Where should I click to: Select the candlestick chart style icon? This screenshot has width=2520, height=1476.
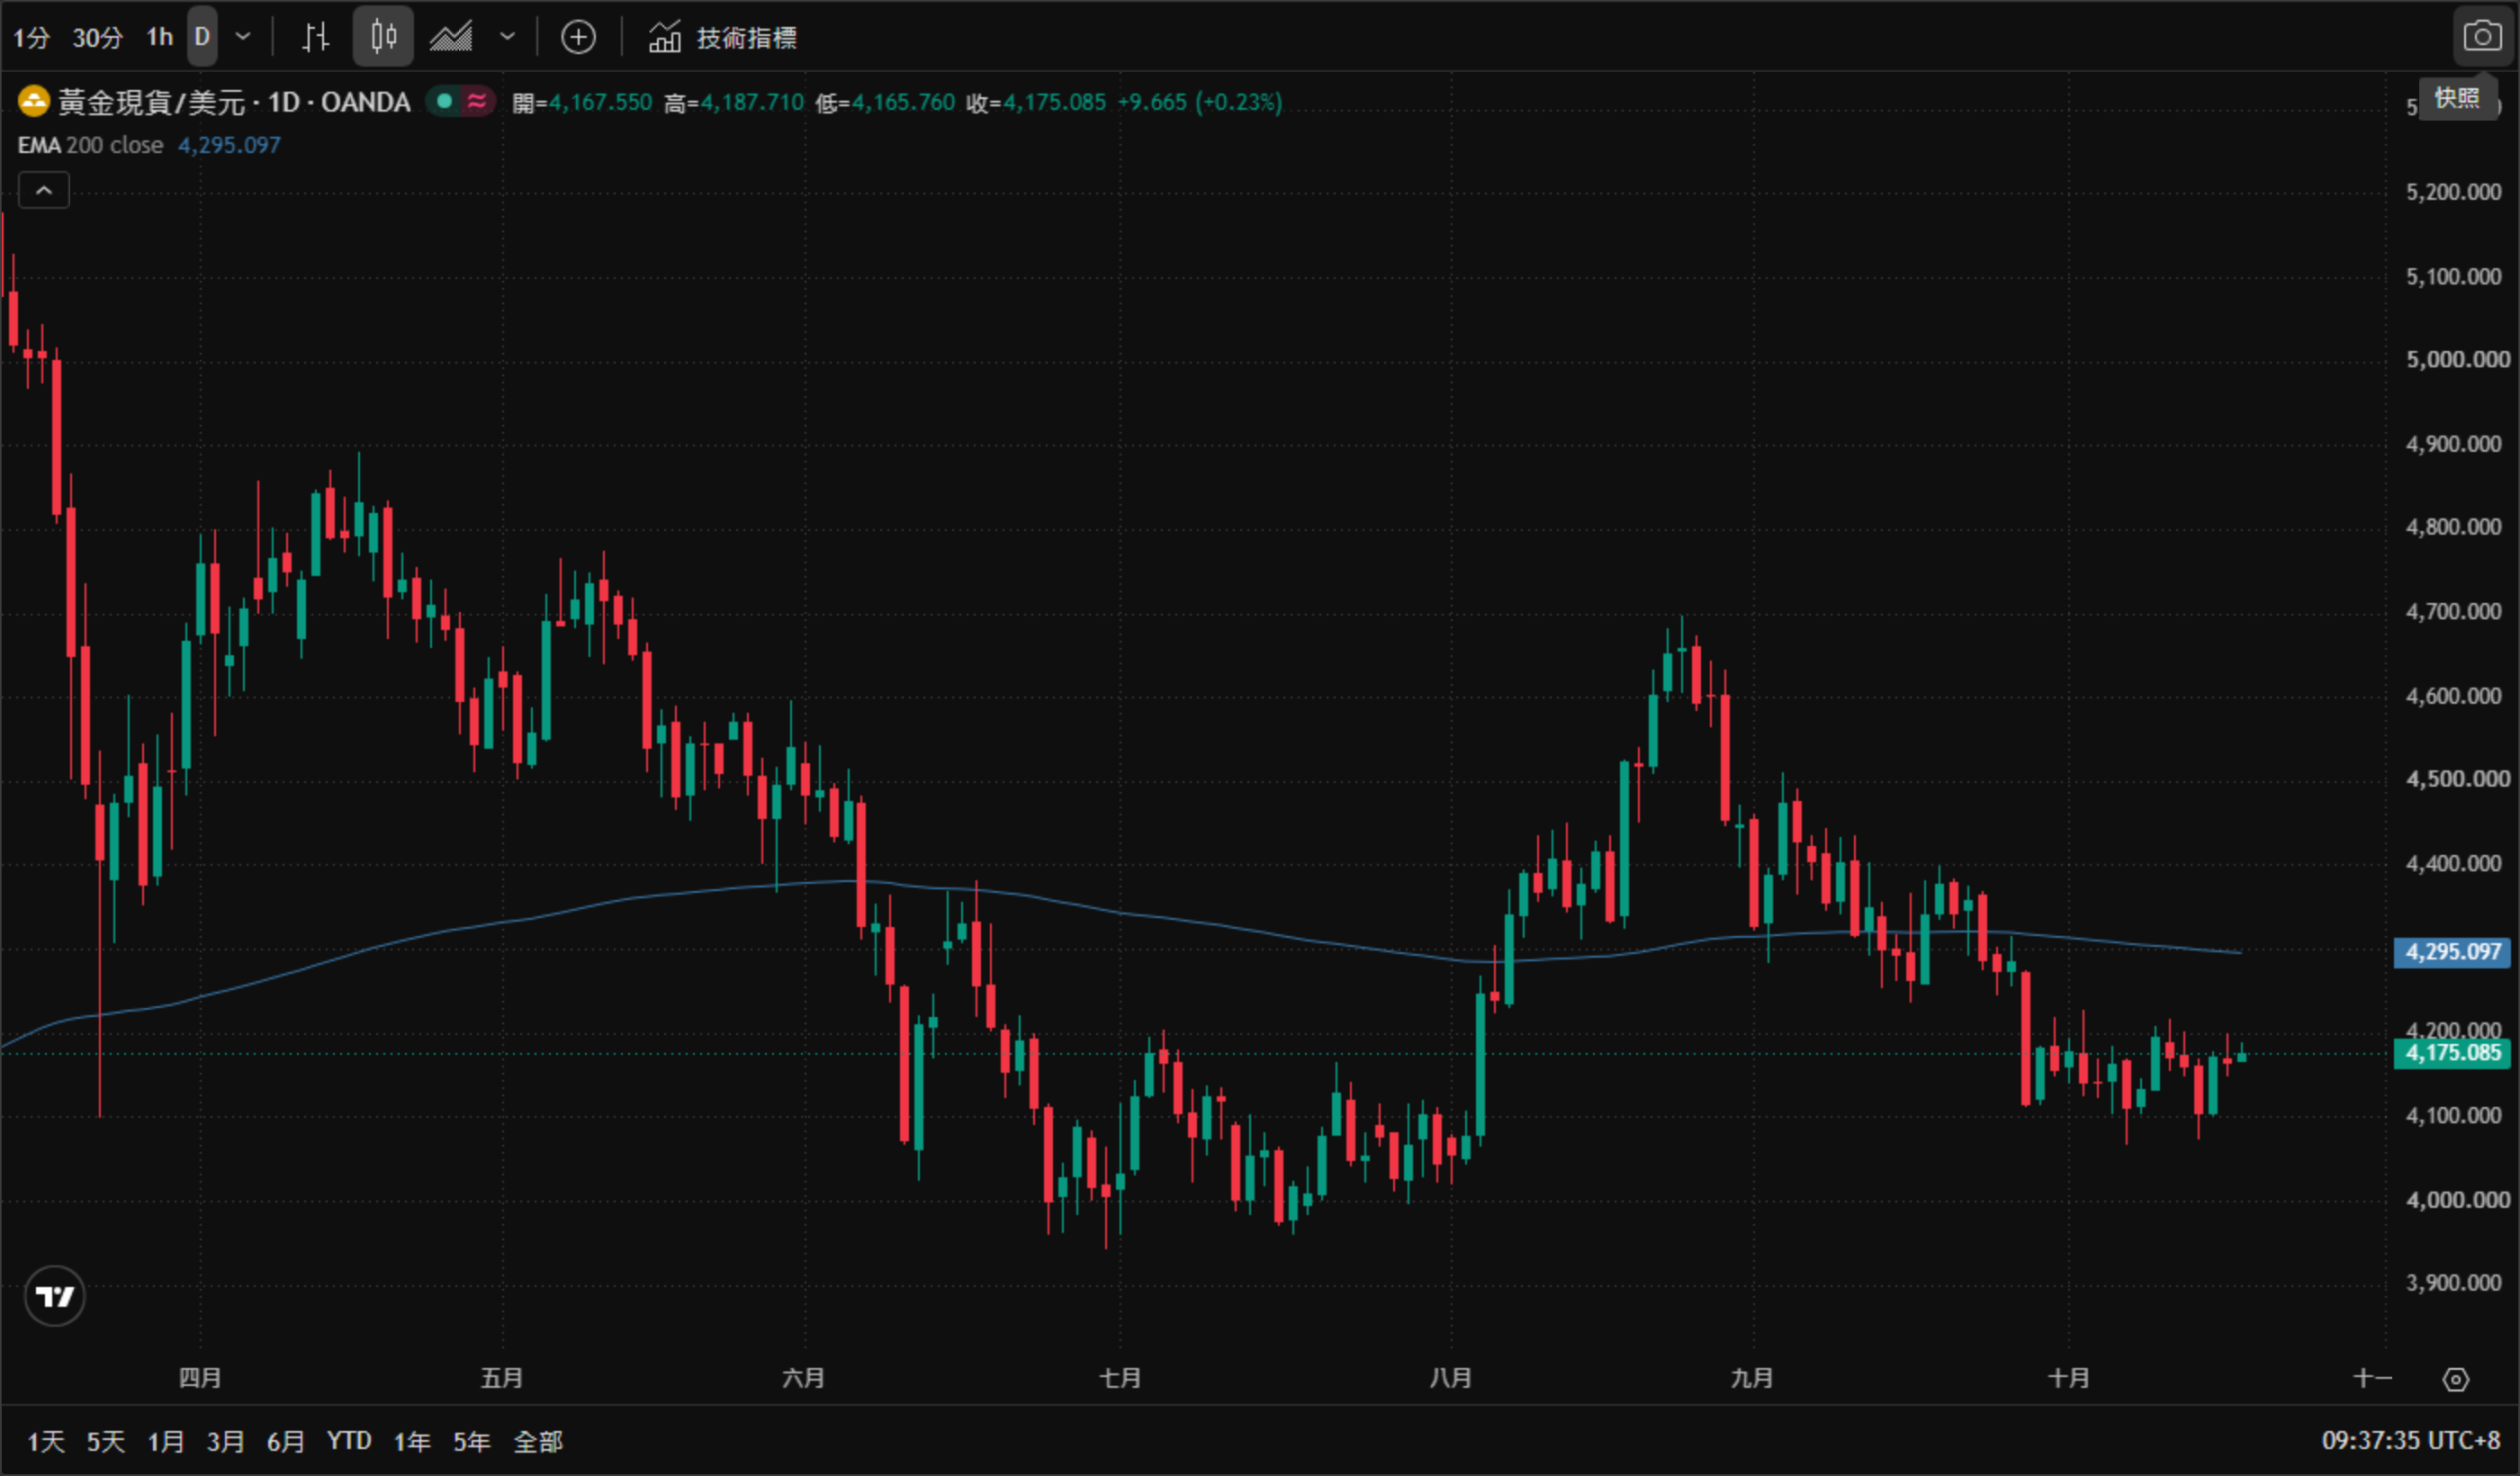coord(384,38)
